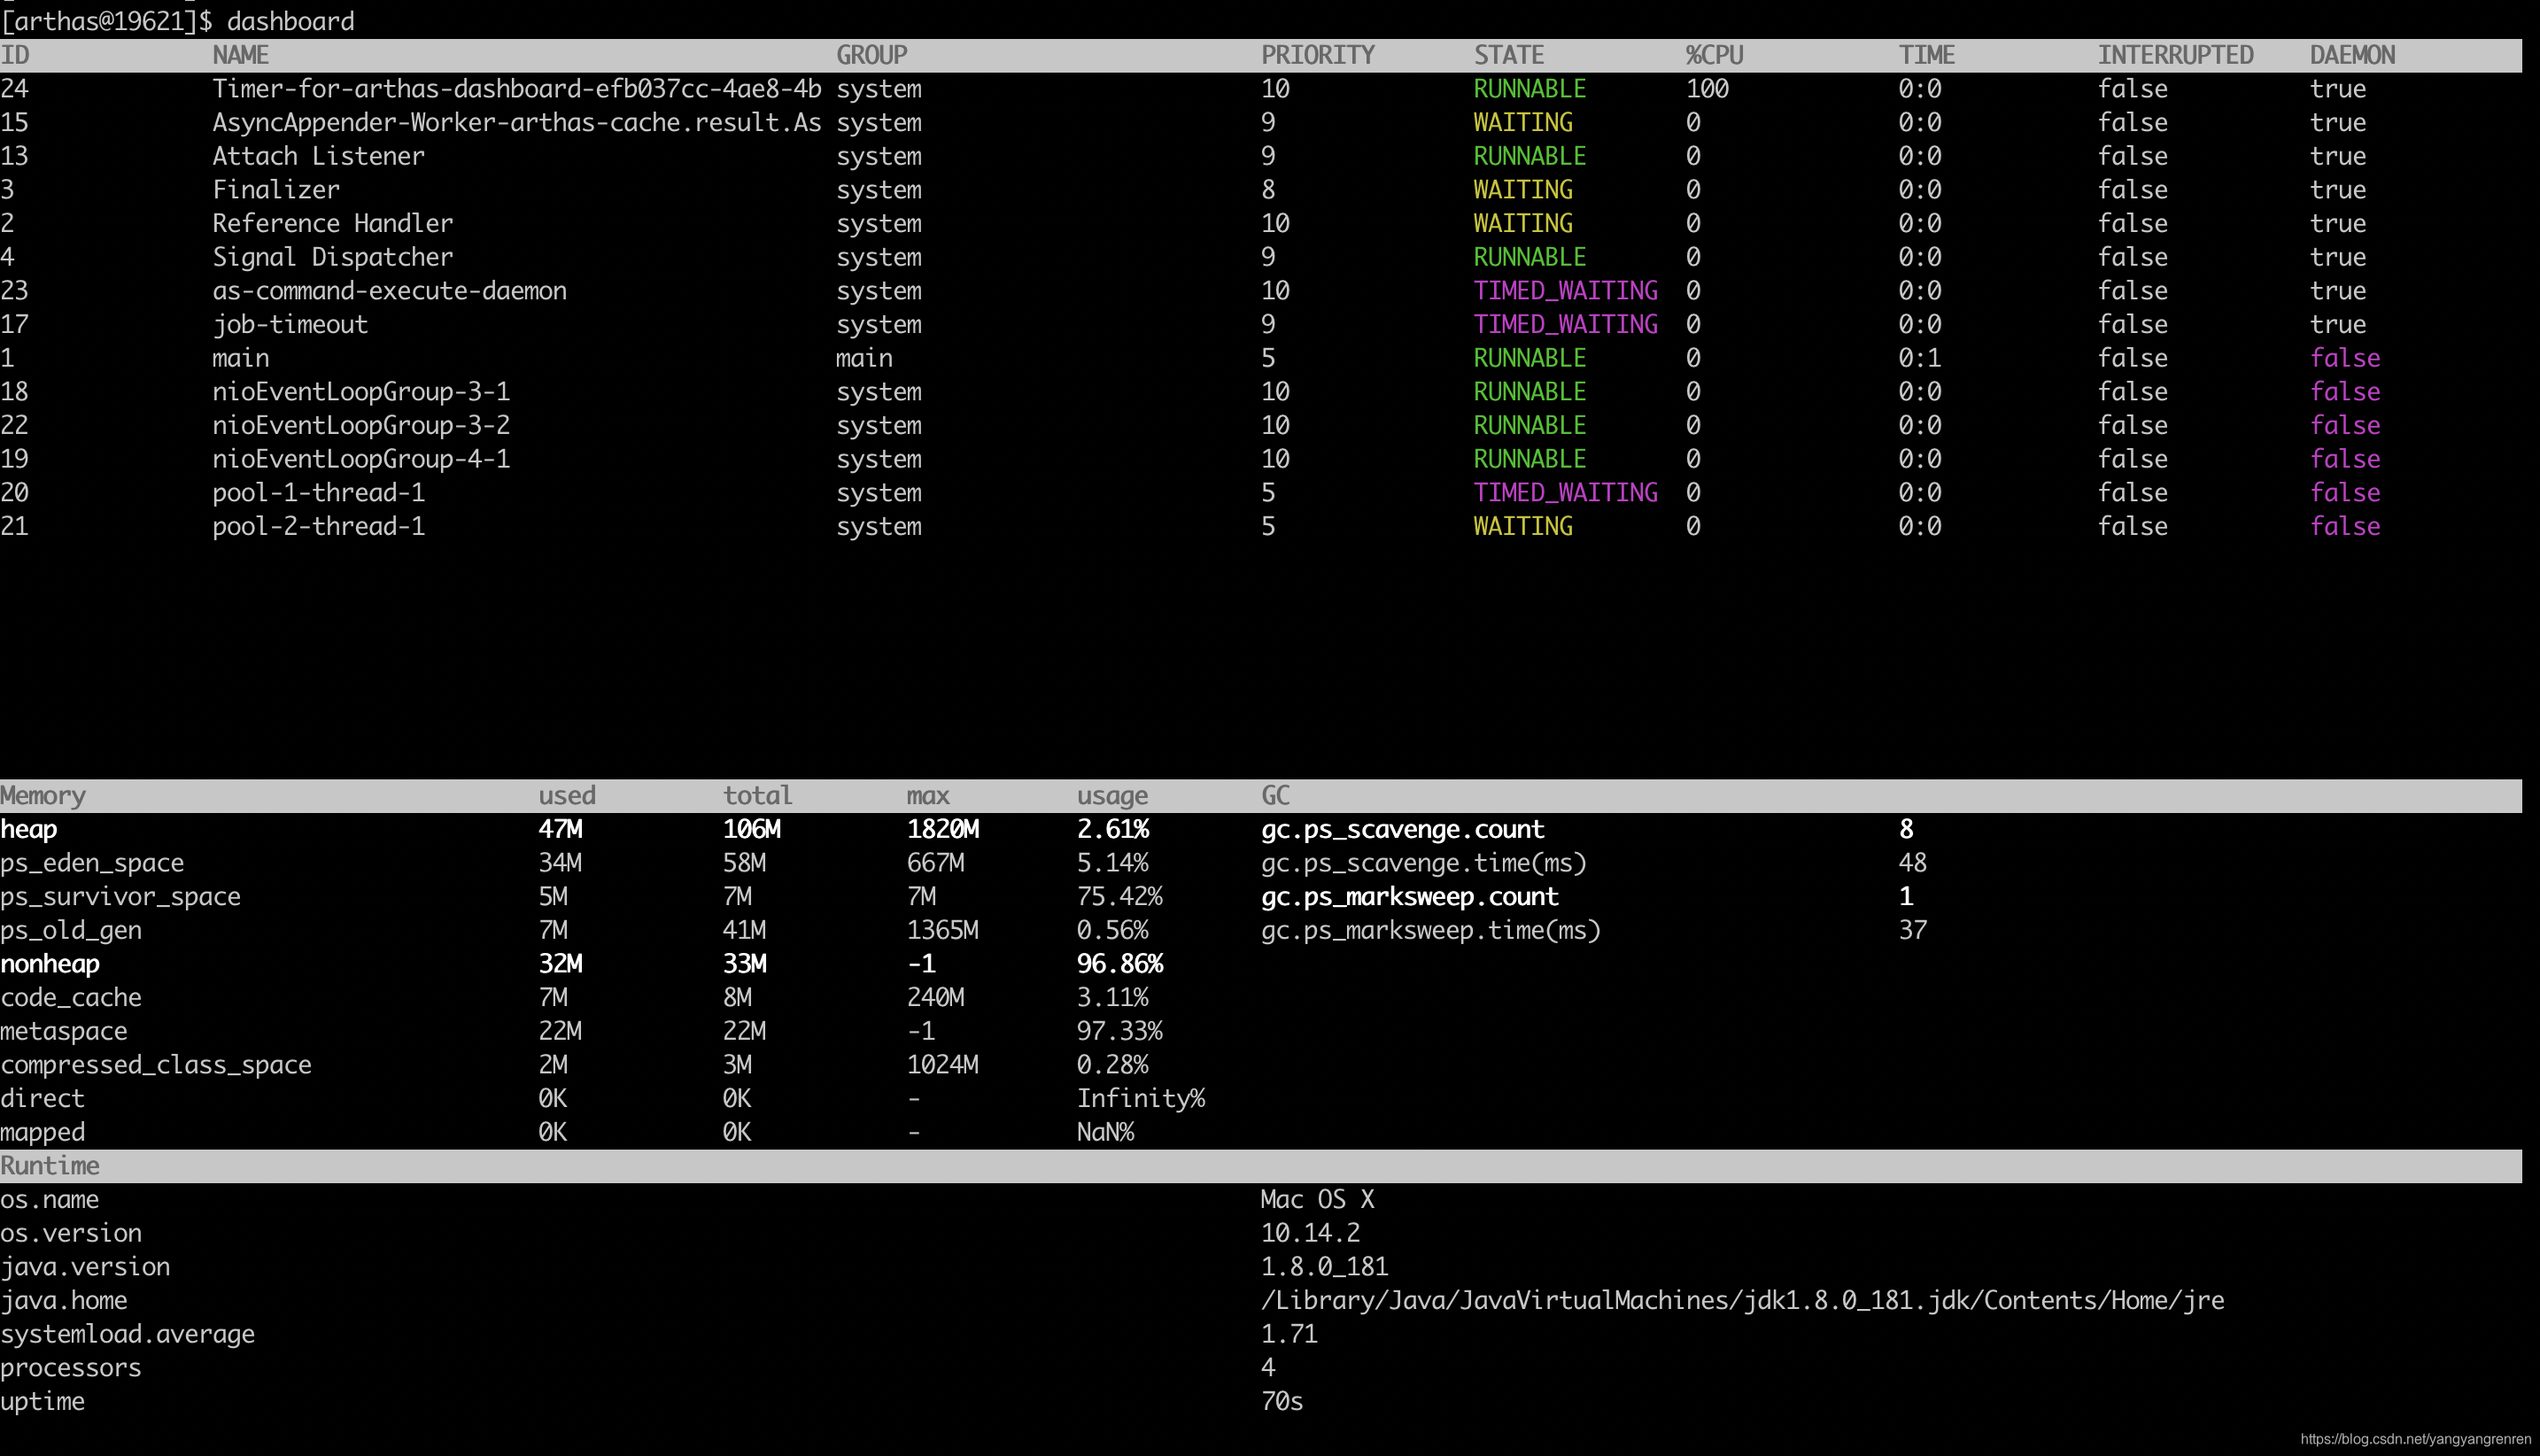Click the 'Finalizer' thread name
Screen dimensions: 2540x1456
click(276, 190)
